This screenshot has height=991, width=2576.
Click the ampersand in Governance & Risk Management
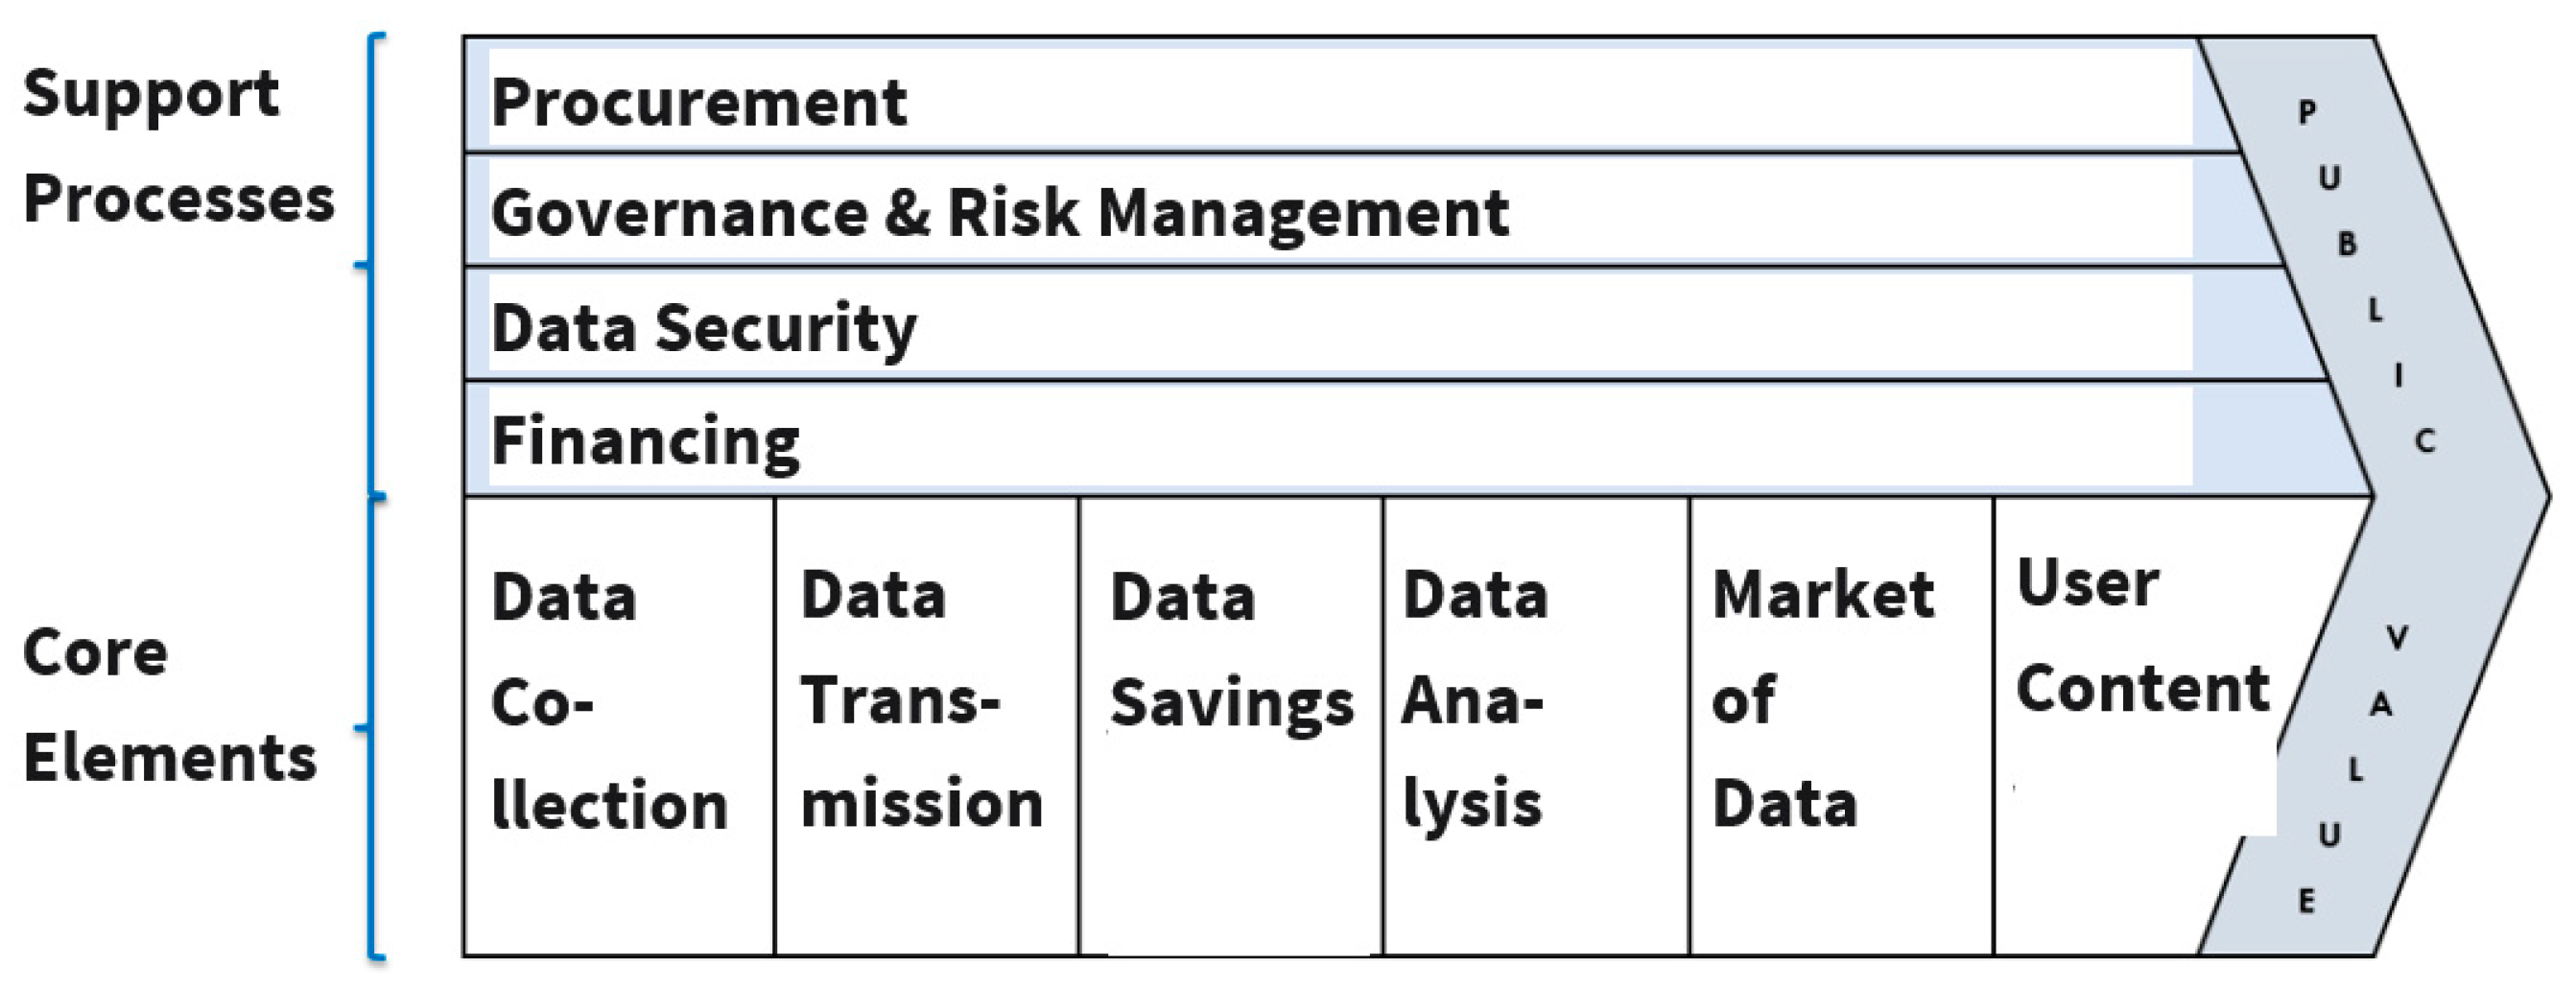click(x=907, y=212)
